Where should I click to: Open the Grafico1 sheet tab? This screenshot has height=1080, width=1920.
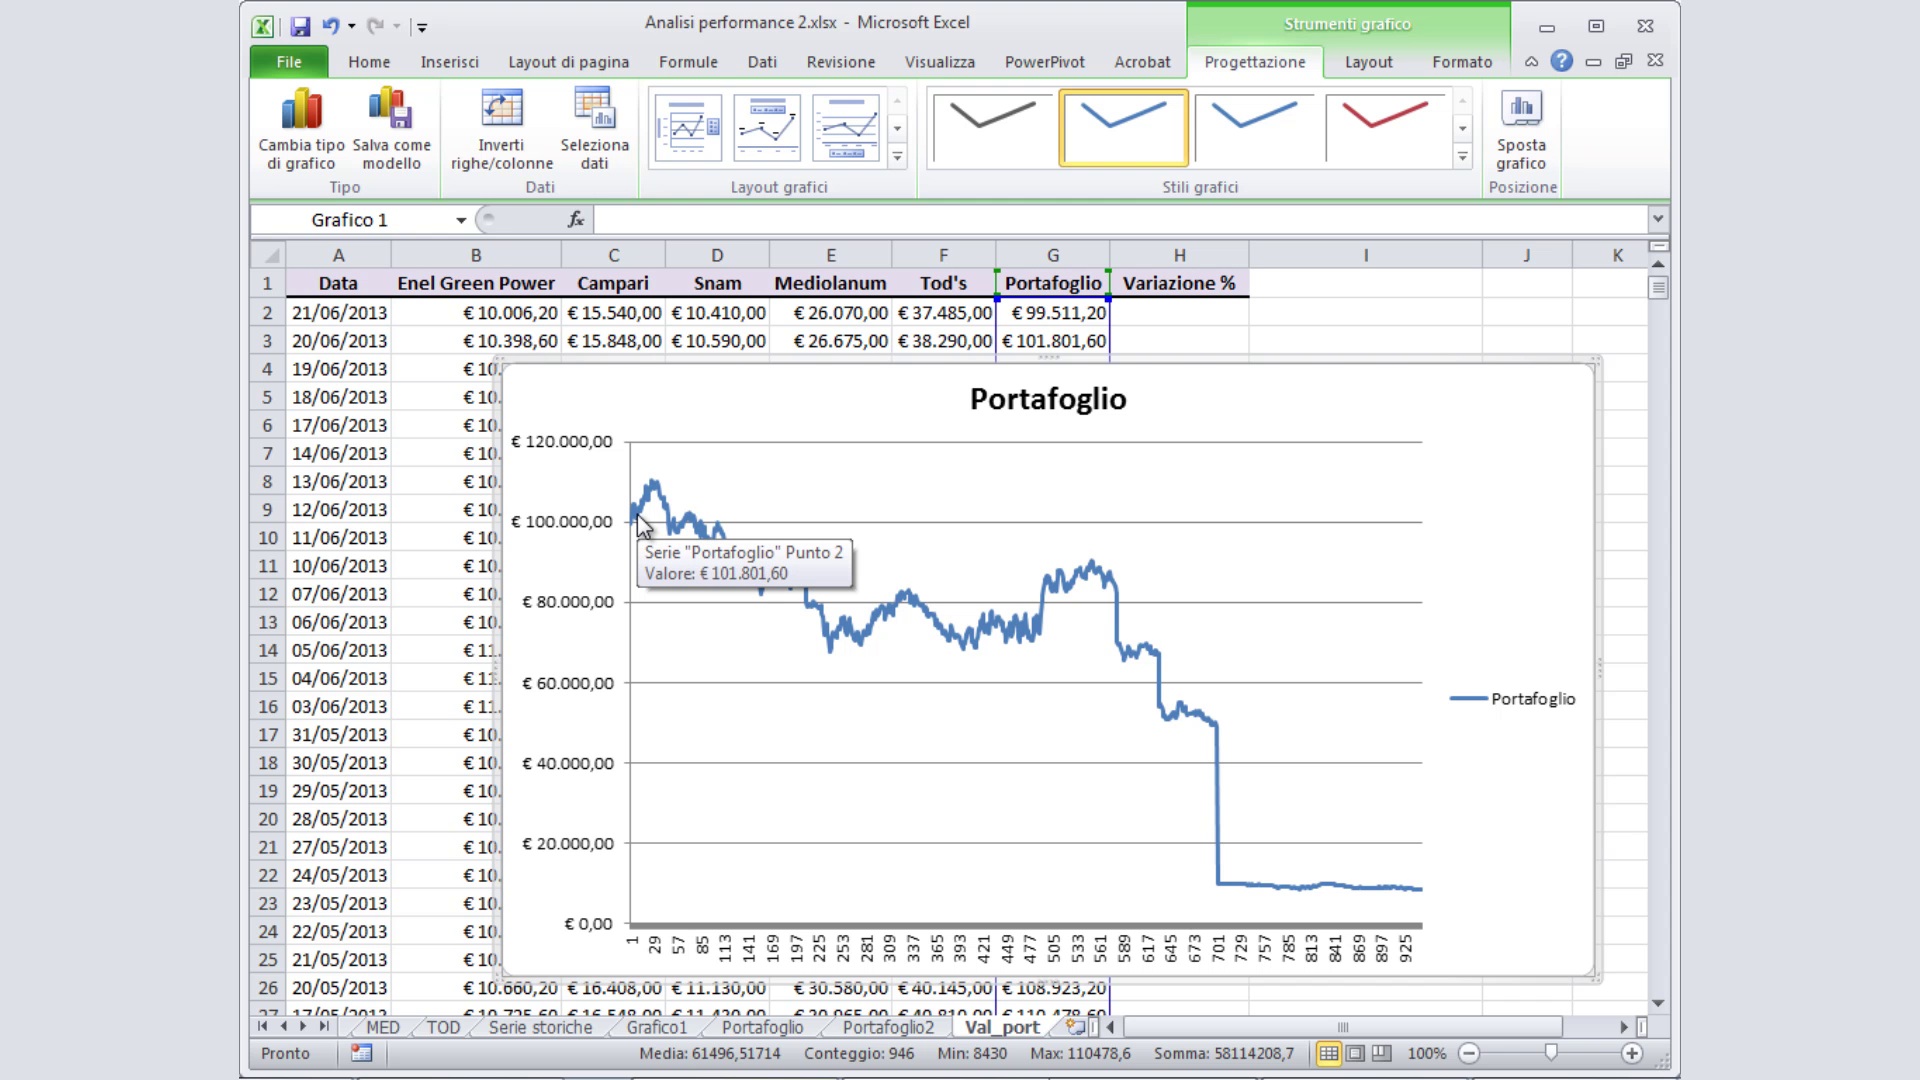(657, 1027)
